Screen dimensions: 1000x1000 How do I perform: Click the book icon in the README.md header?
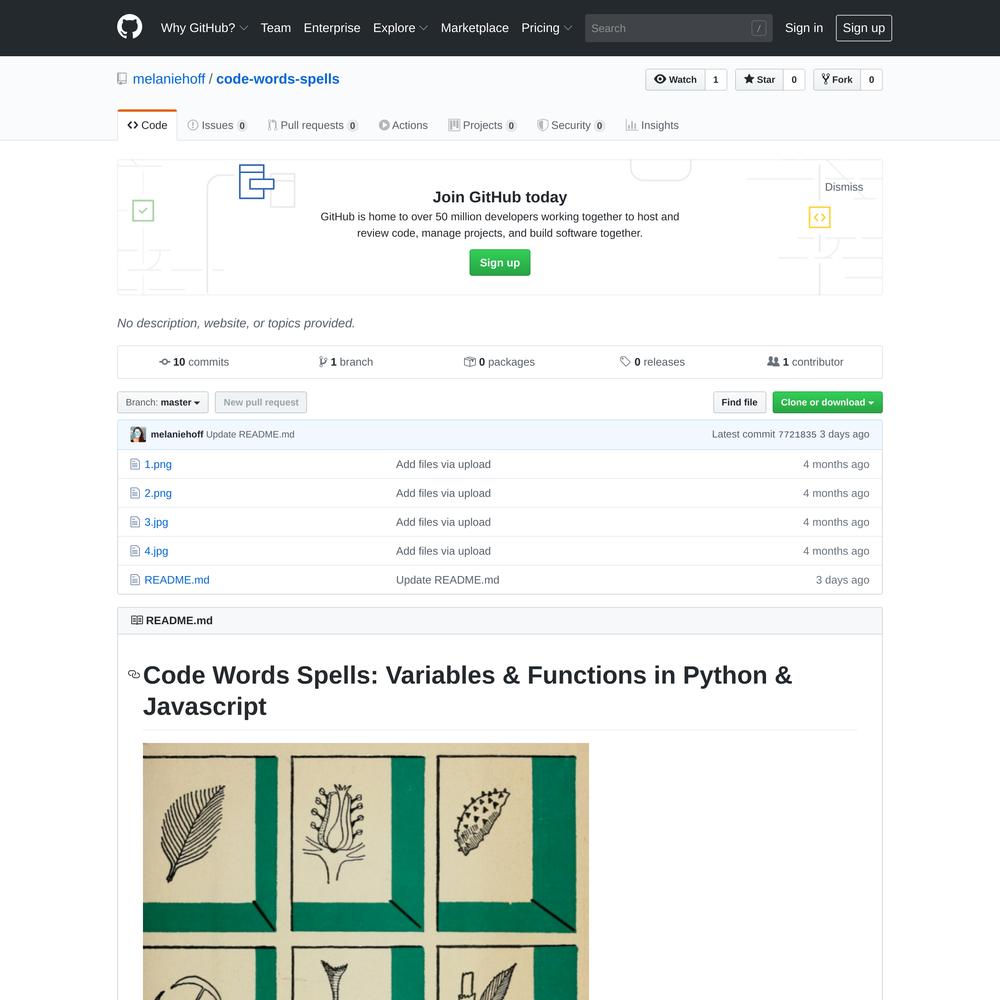tap(136, 620)
